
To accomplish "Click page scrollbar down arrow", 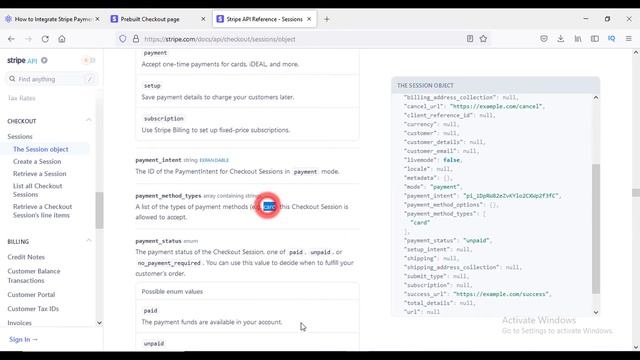I will pos(636,347).
